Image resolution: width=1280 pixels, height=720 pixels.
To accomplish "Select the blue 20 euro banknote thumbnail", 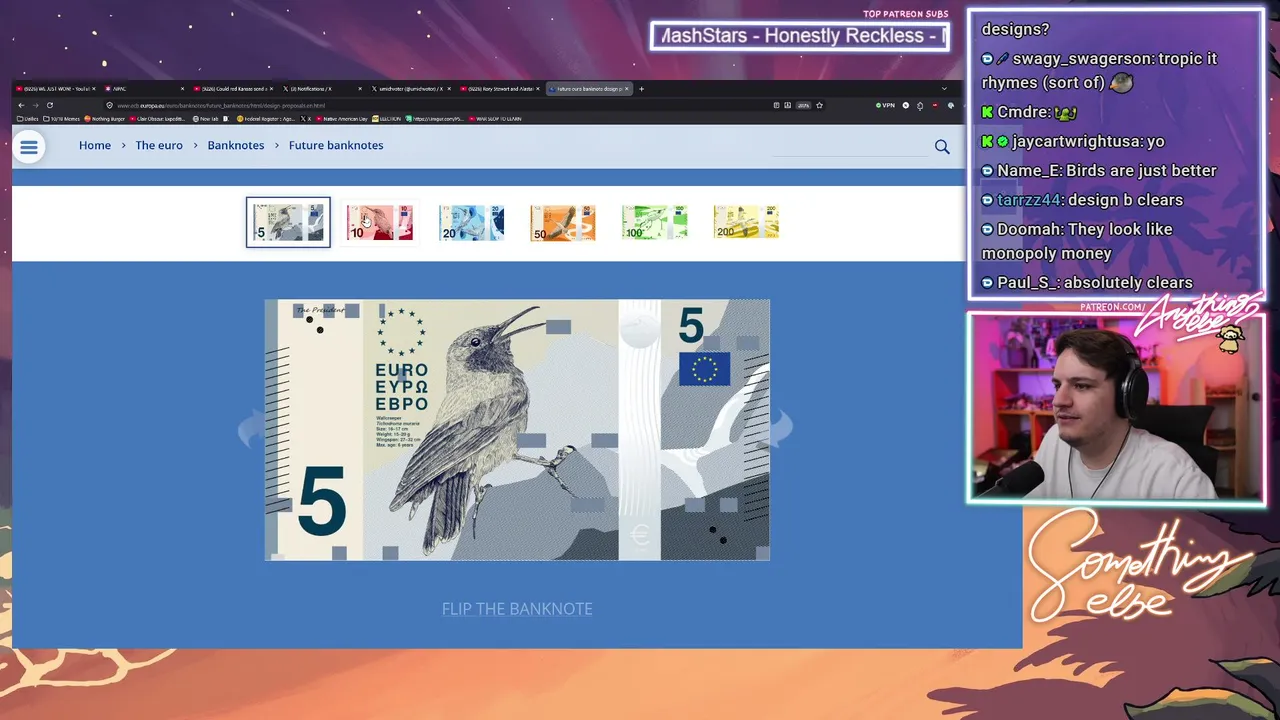I will [471, 222].
